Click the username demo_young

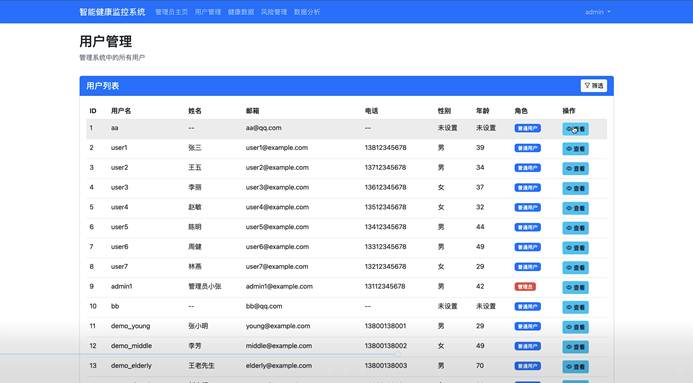click(130, 326)
